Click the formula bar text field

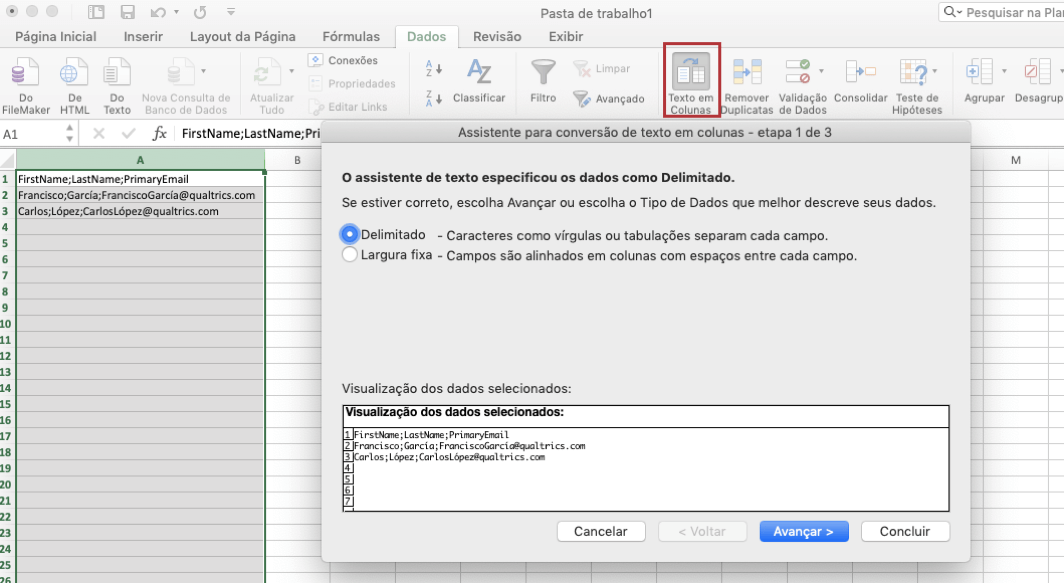tap(250, 134)
